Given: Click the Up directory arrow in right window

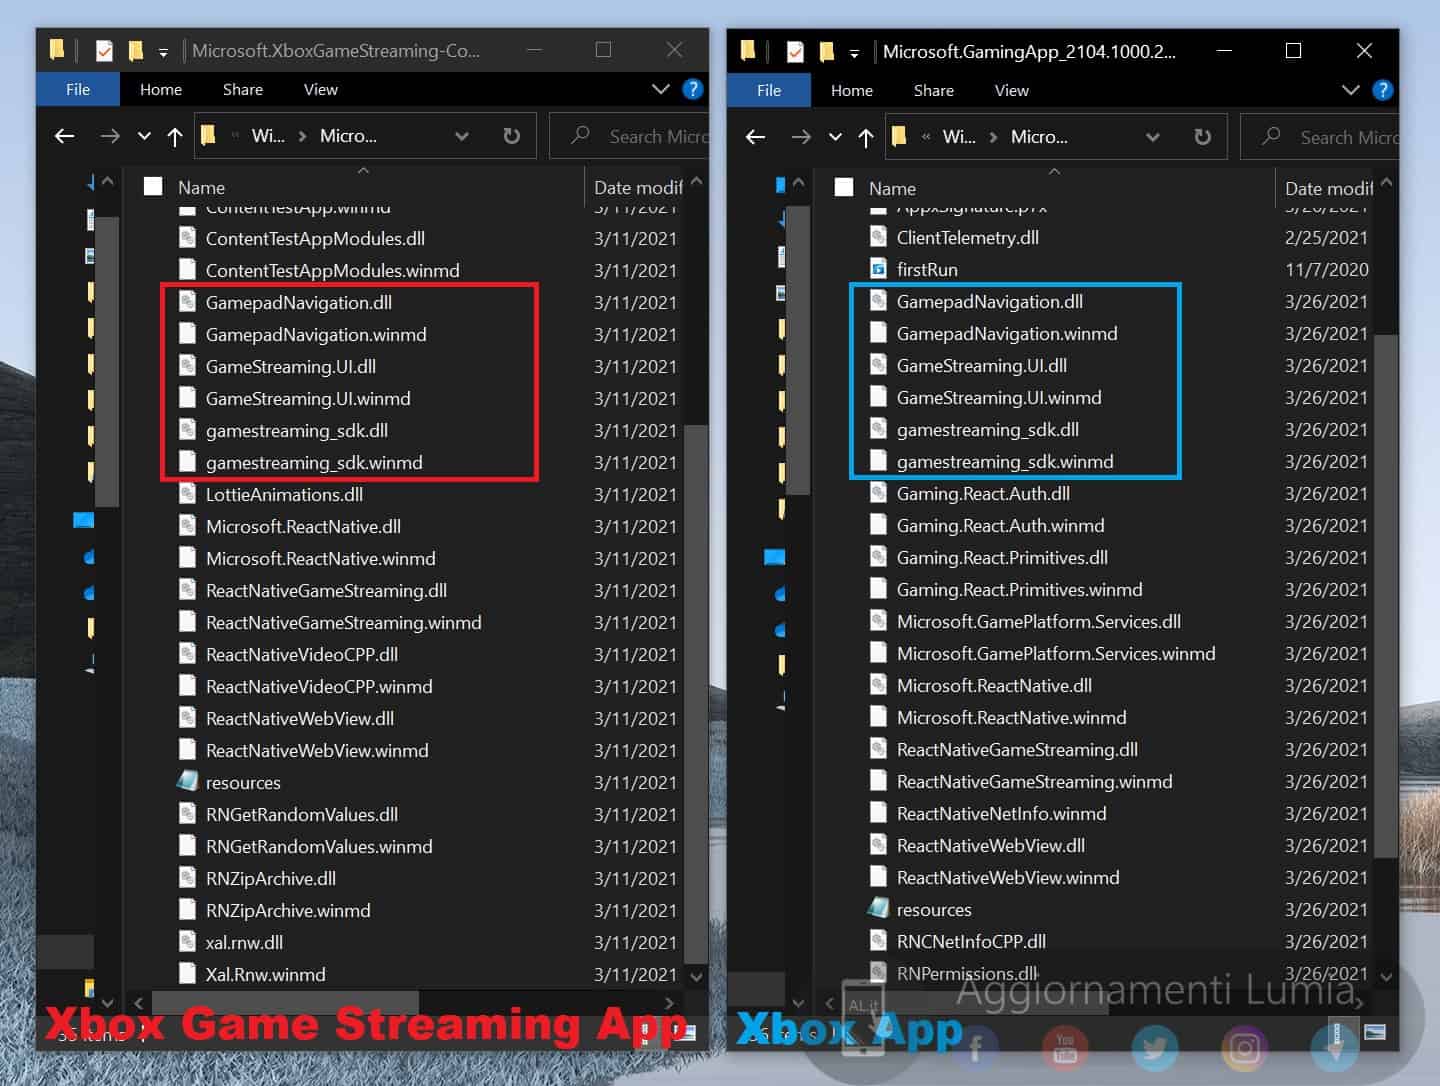Looking at the screenshot, I should [866, 137].
